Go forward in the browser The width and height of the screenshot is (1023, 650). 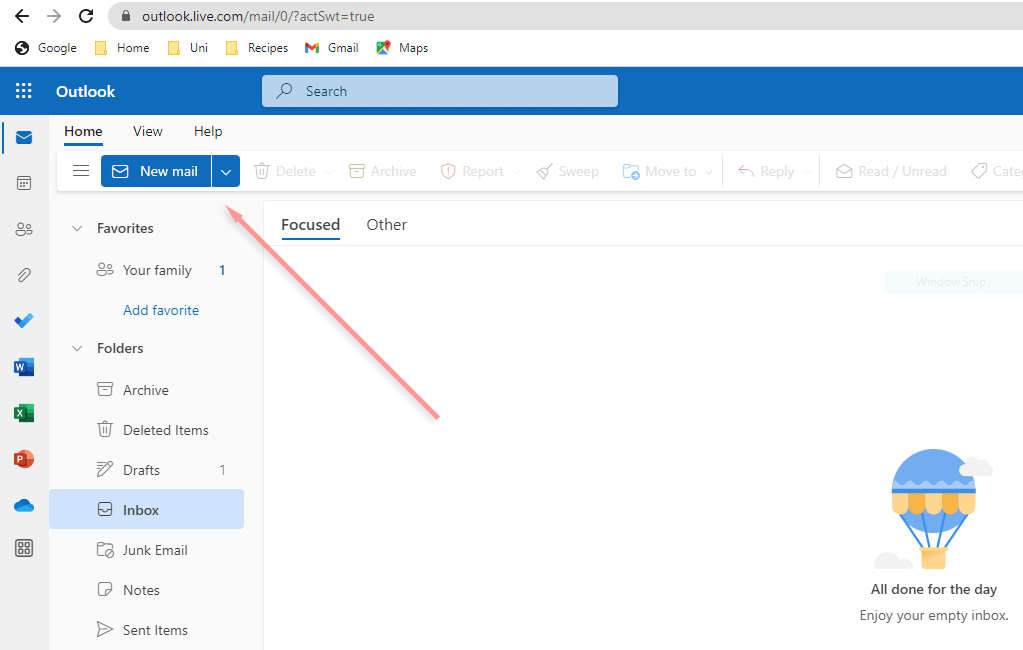tap(53, 16)
